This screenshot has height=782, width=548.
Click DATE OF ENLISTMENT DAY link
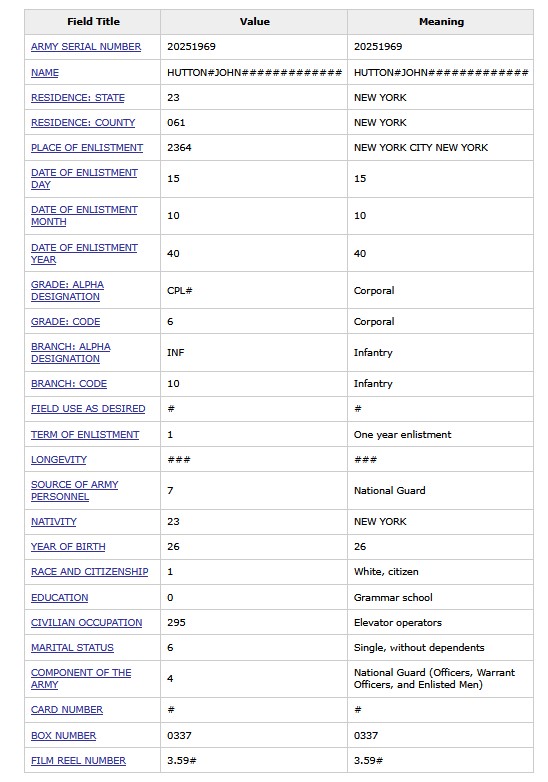(84, 179)
